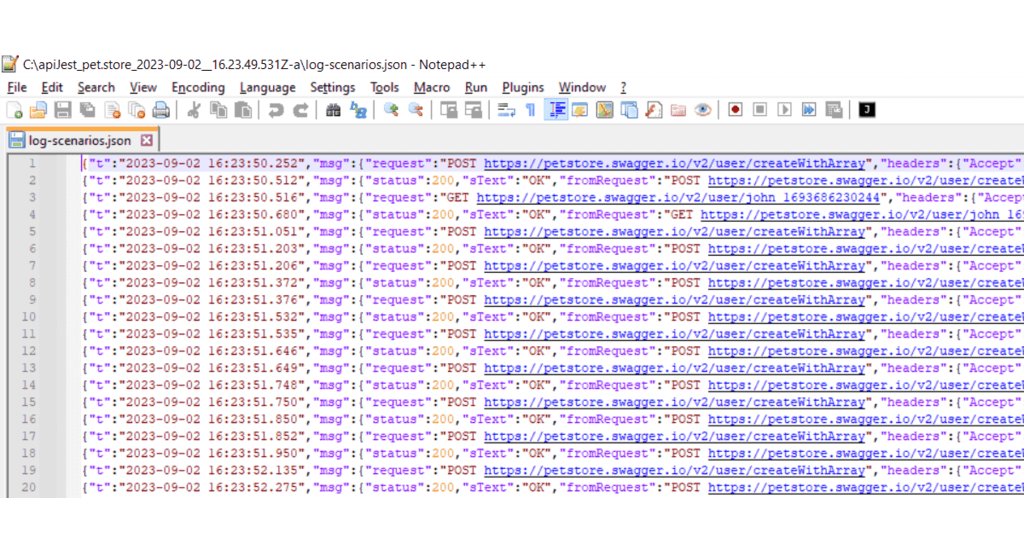Image resolution: width=1024 pixels, height=550 pixels.
Task: Click the status 200 value on line 2
Action: 443,180
